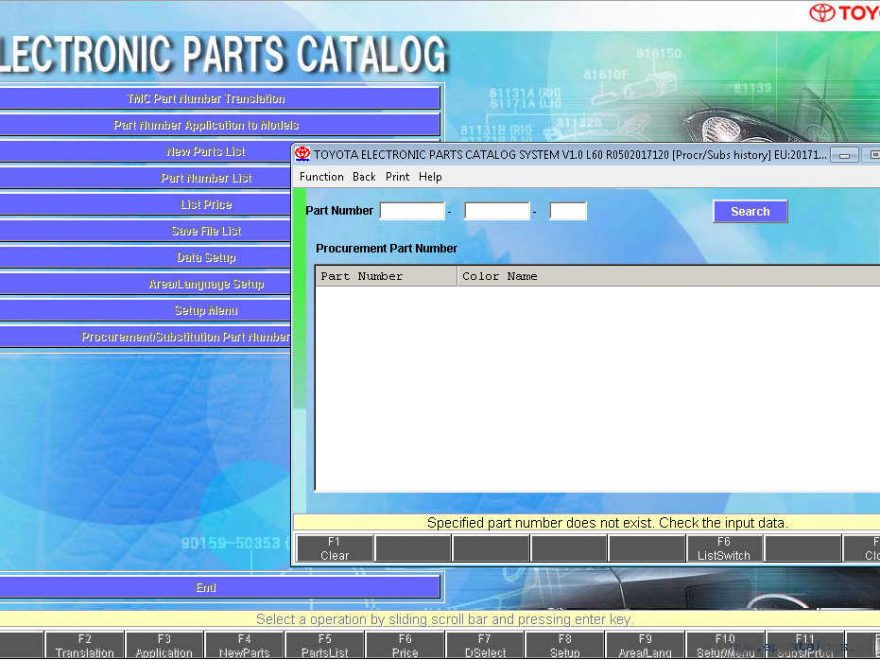Click the F3 Application key button
This screenshot has width=880, height=660.
tap(164, 645)
